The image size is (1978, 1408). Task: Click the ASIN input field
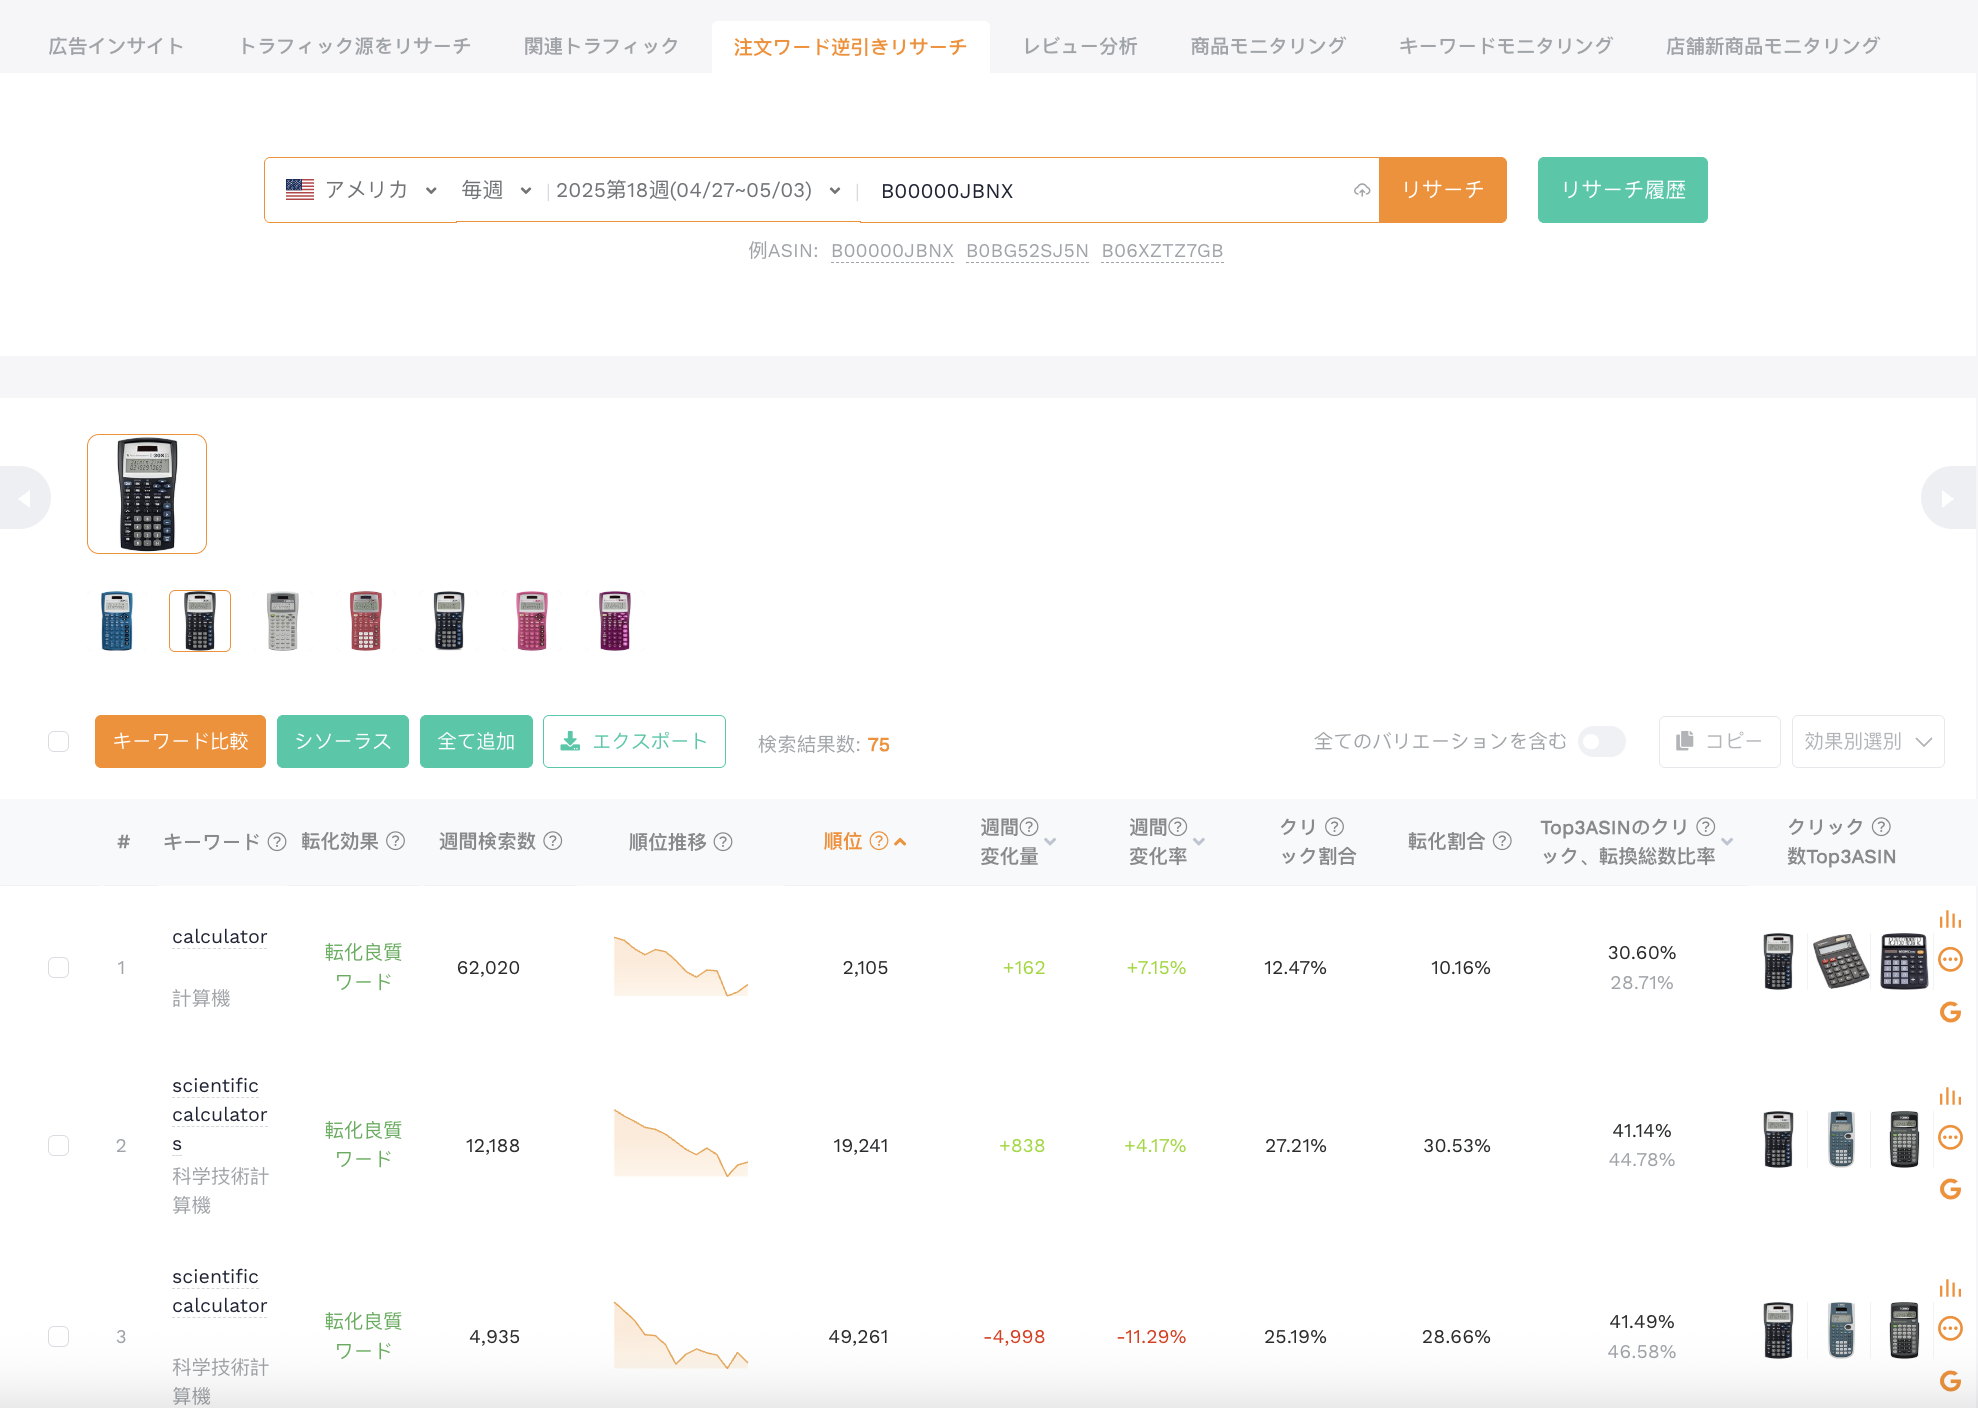(x=1110, y=190)
